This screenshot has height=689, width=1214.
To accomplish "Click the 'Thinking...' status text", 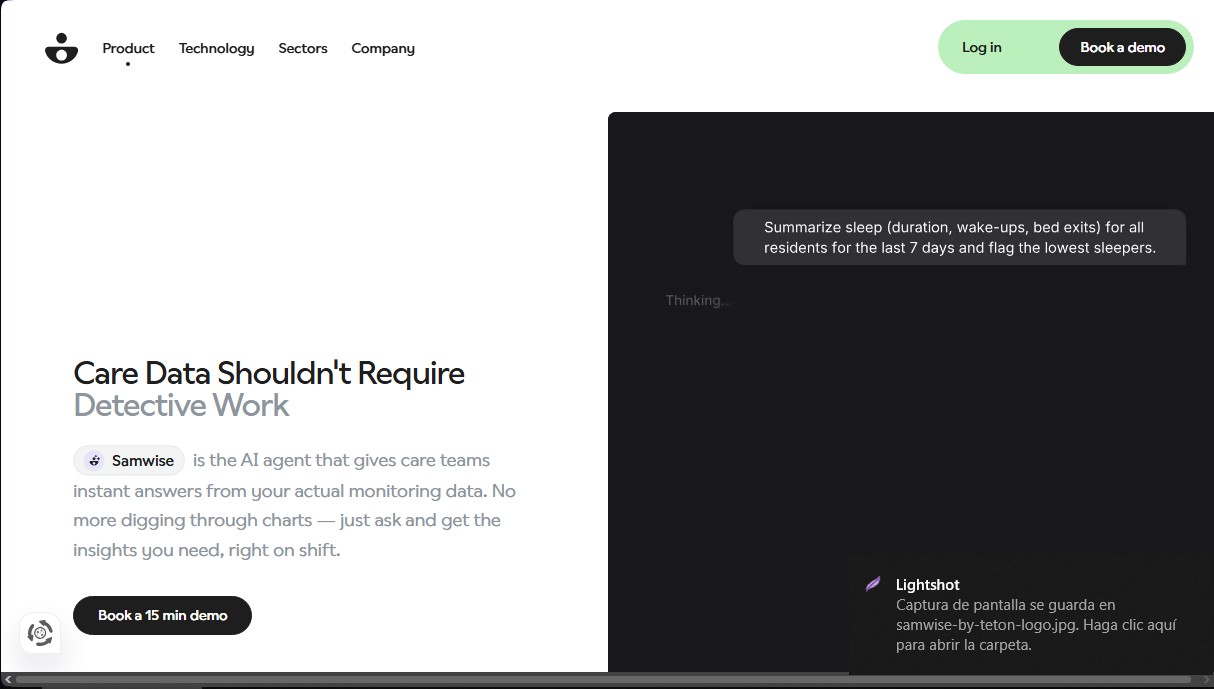I will point(699,300).
